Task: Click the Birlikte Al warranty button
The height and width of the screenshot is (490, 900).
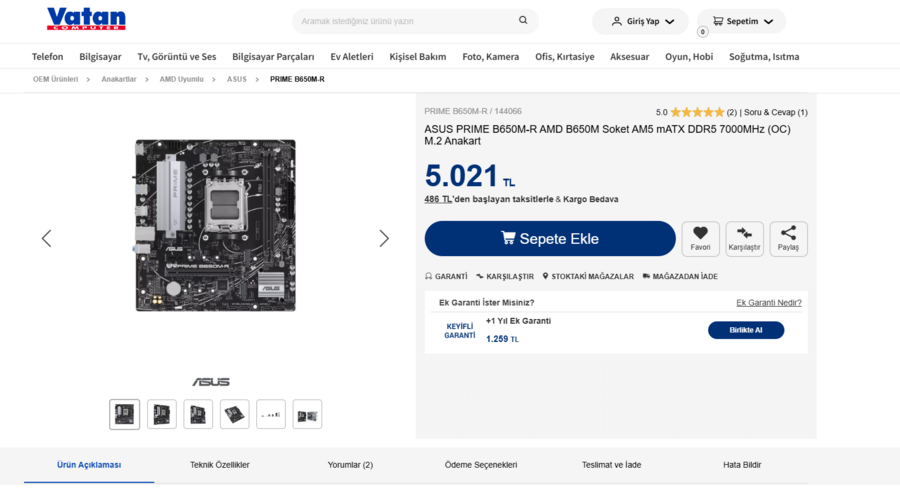Action: 745,330
